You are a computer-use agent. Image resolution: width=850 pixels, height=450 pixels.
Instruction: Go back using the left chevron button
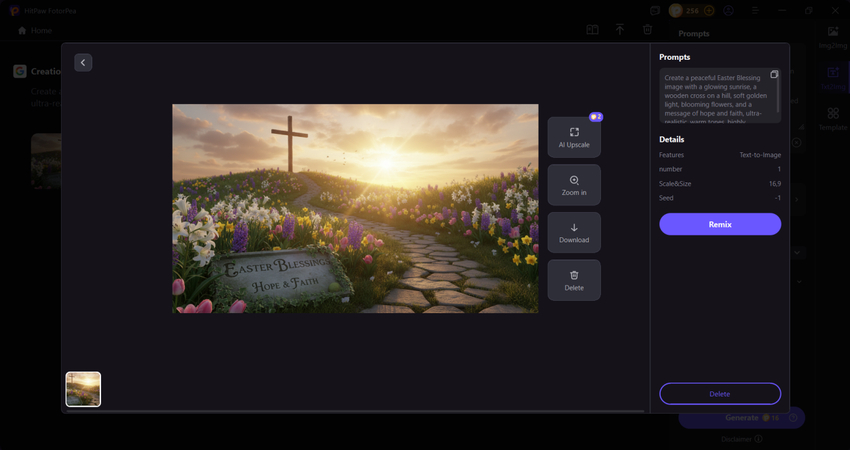click(x=83, y=63)
